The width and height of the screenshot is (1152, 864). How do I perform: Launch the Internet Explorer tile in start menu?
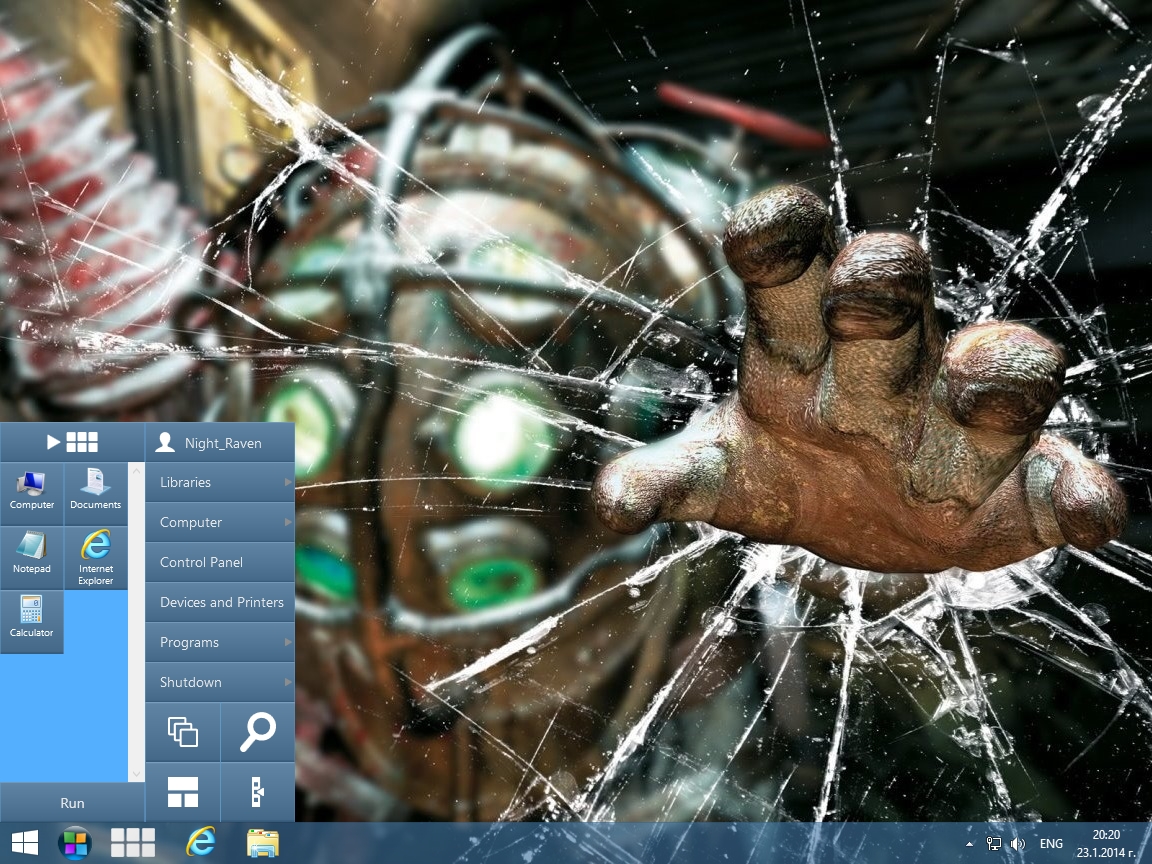coord(96,557)
